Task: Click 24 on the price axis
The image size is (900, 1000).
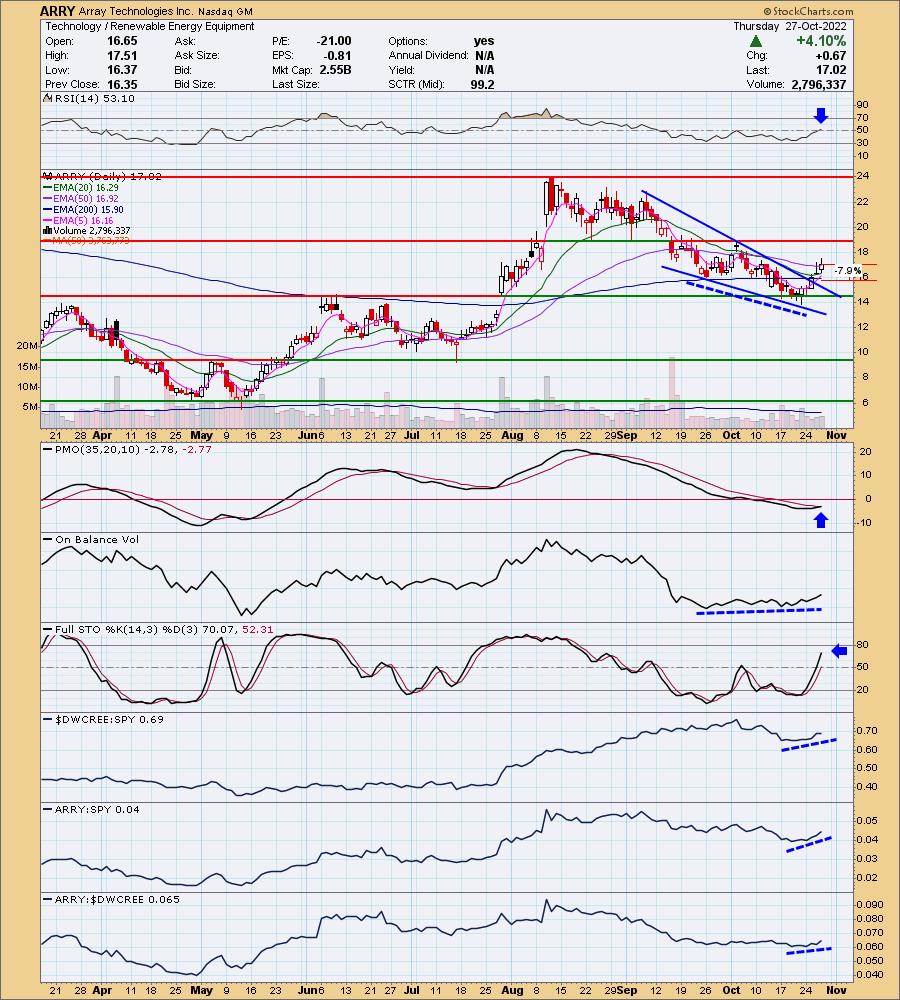Action: point(862,176)
